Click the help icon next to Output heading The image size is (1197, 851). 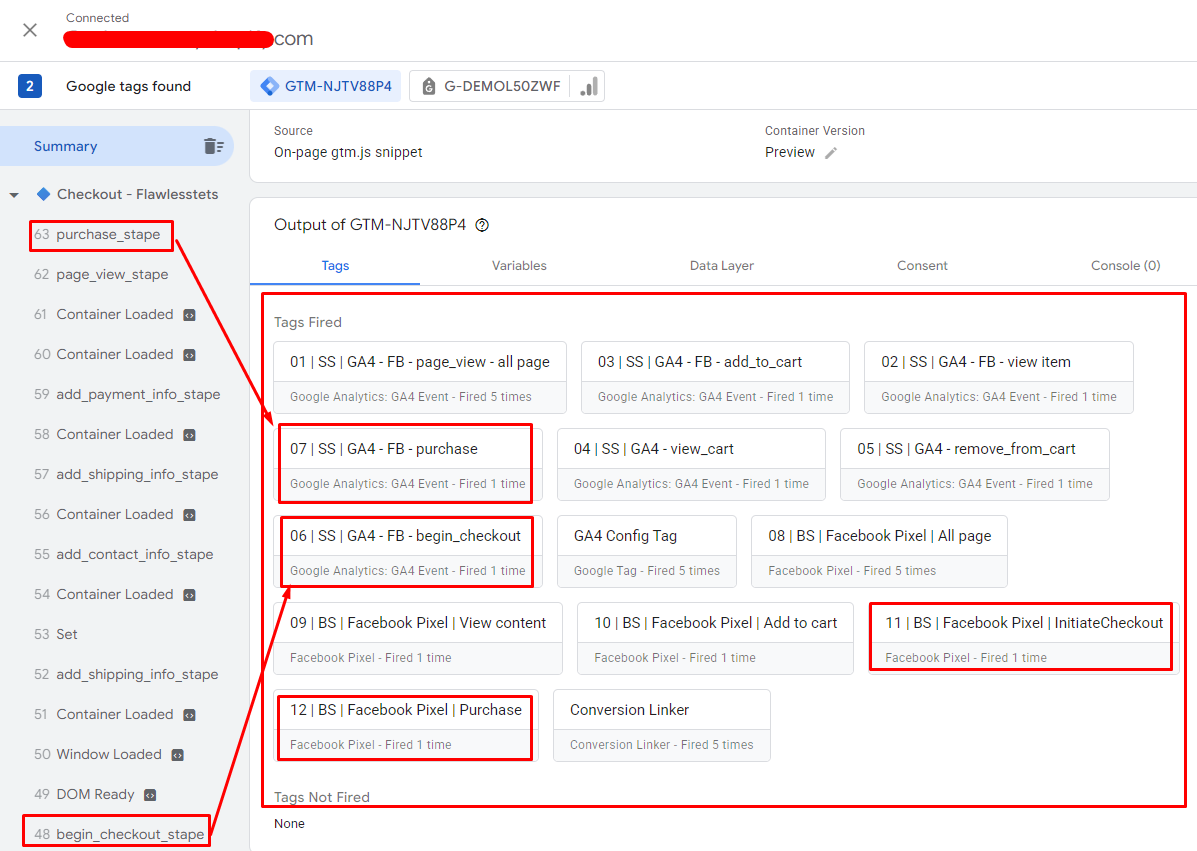point(482,225)
